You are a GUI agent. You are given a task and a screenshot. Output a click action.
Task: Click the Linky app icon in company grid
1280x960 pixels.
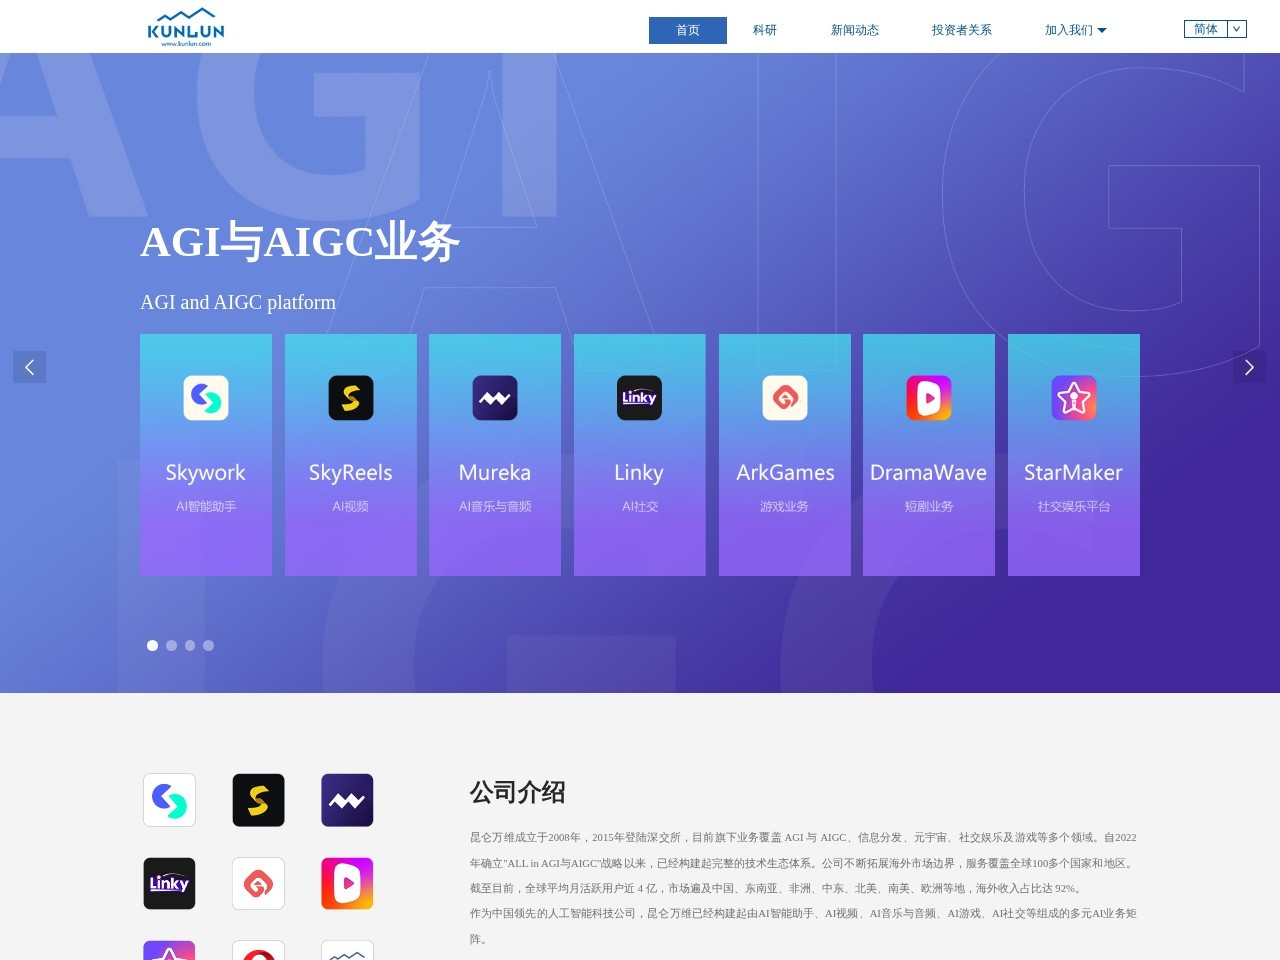[169, 883]
